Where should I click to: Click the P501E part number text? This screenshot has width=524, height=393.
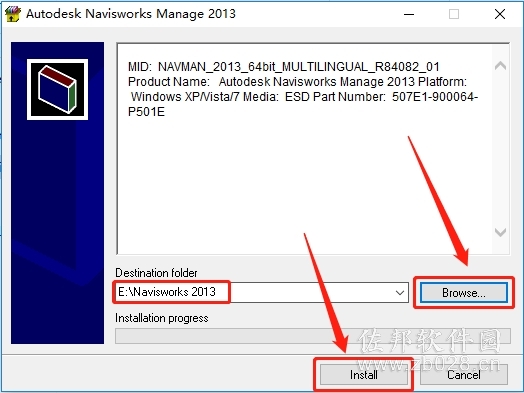(146, 112)
